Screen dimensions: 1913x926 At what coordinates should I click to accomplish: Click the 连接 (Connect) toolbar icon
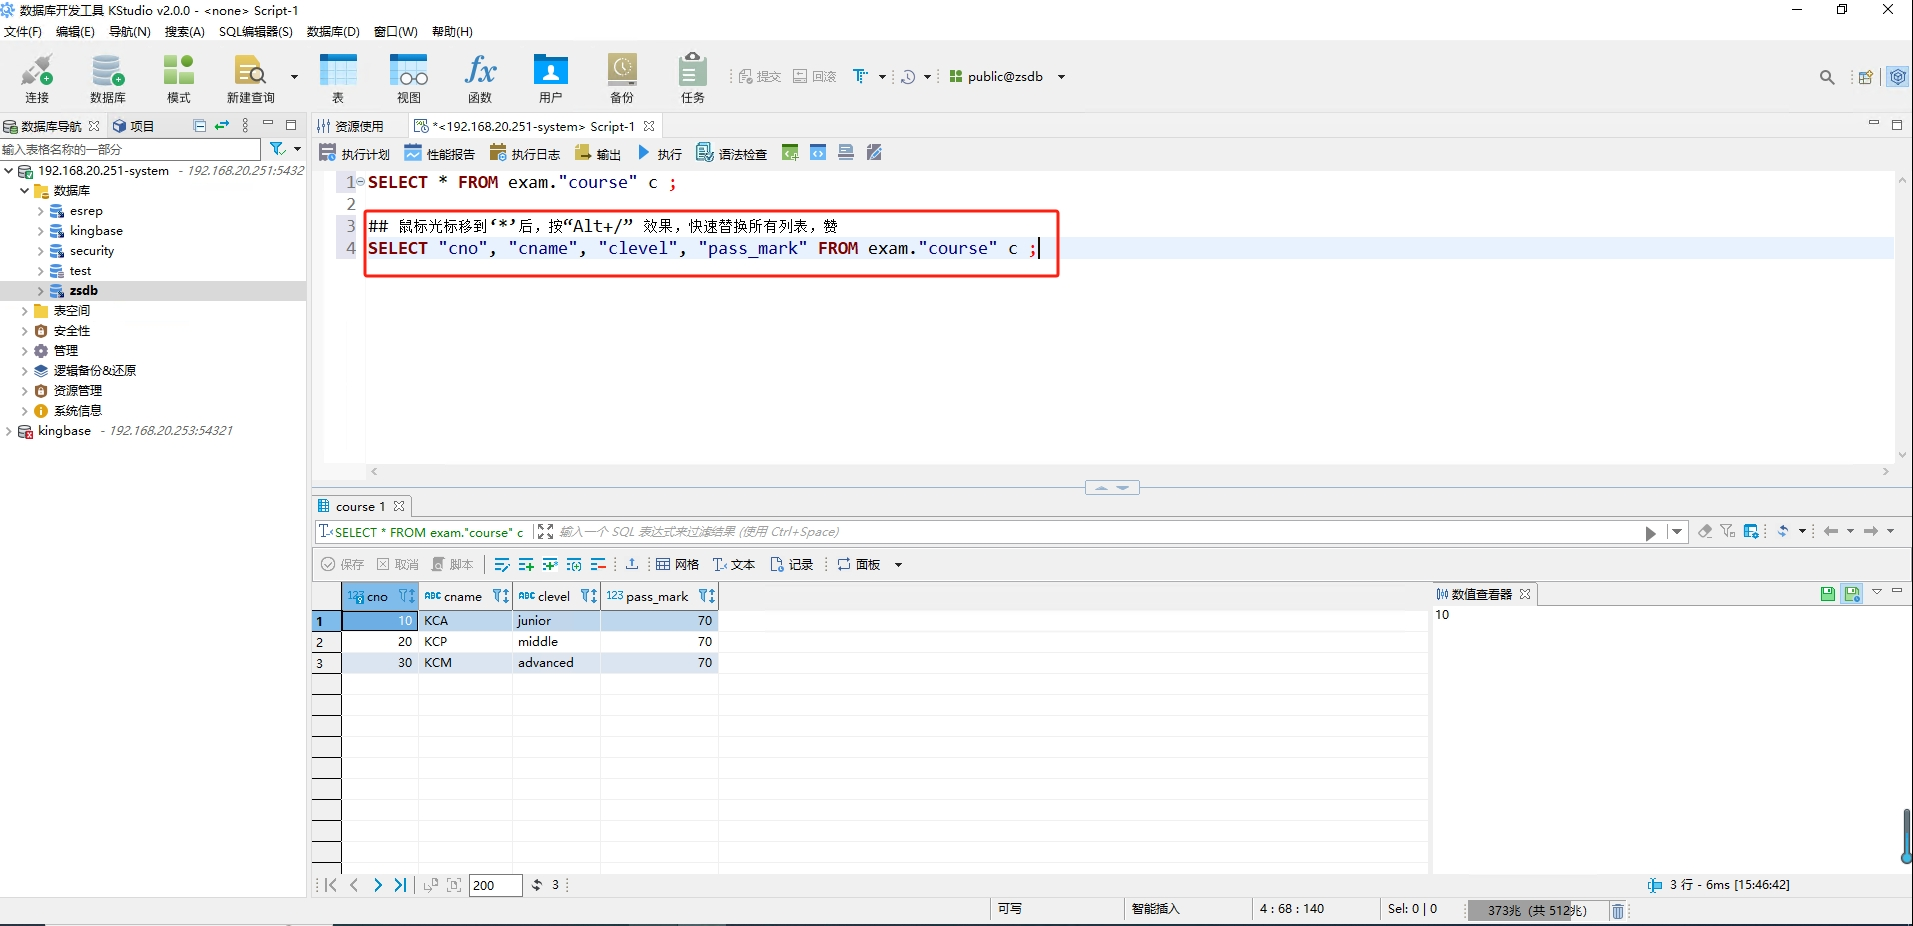pyautogui.click(x=37, y=77)
